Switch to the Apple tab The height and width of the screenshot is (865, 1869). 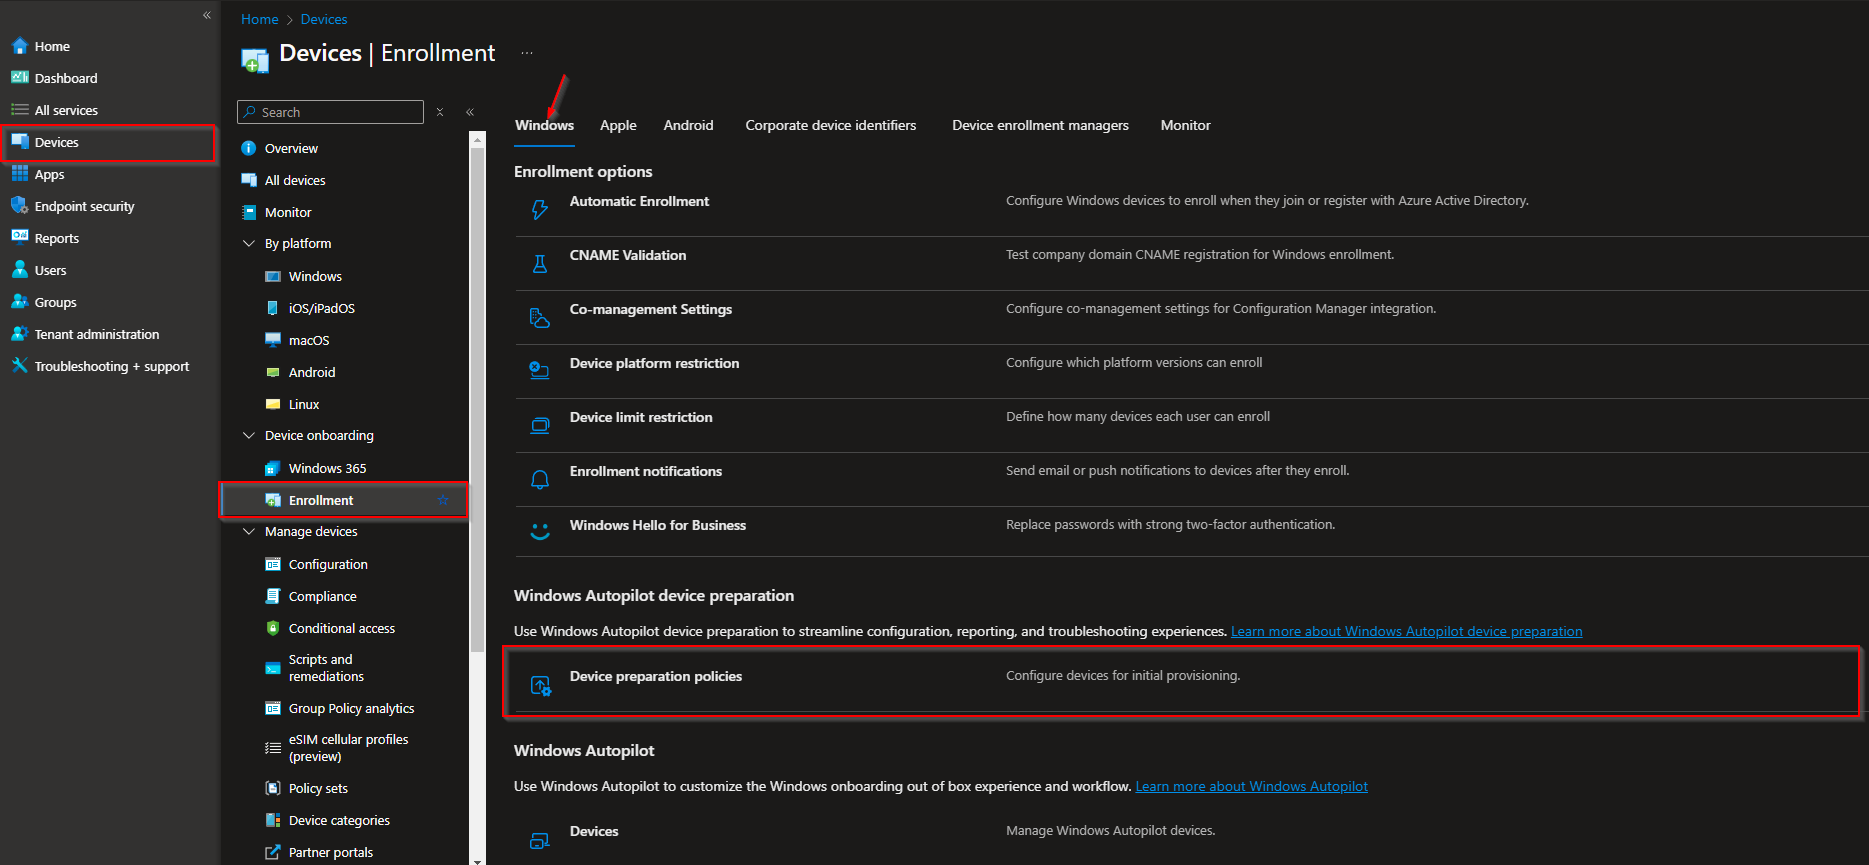click(x=618, y=125)
